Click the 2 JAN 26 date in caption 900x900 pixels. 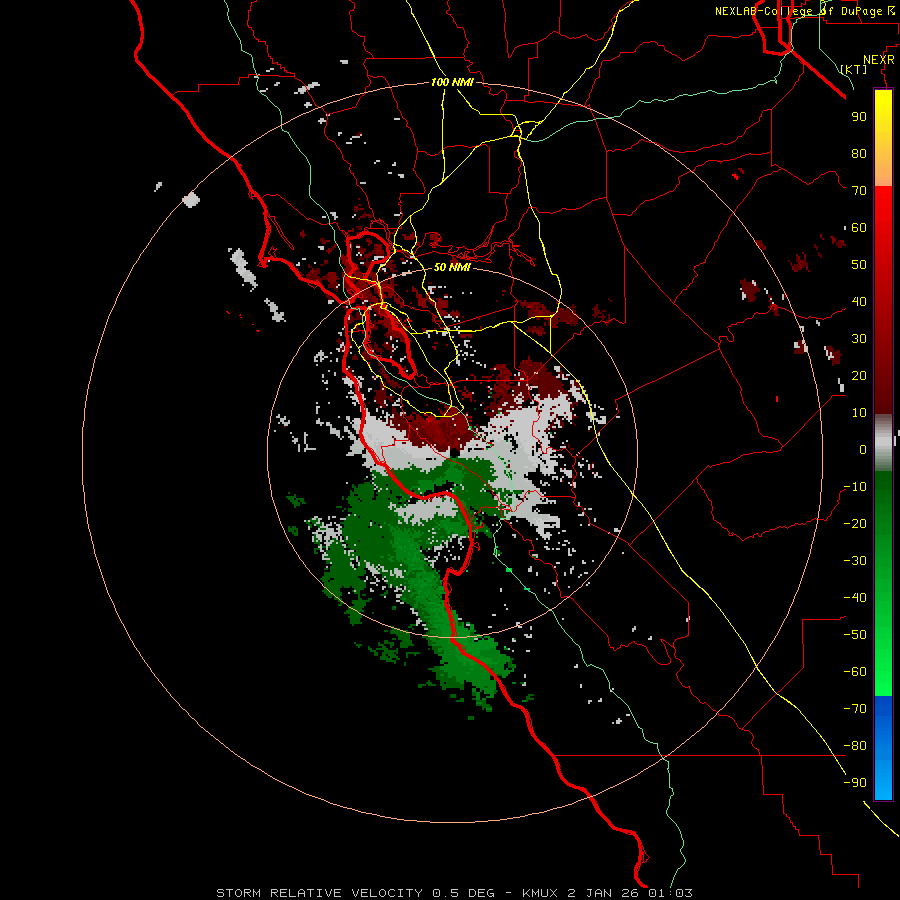pyautogui.click(x=604, y=893)
